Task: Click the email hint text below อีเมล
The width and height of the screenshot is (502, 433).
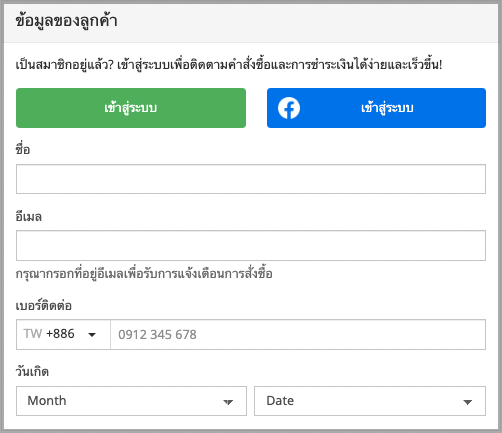Action: tap(144, 274)
